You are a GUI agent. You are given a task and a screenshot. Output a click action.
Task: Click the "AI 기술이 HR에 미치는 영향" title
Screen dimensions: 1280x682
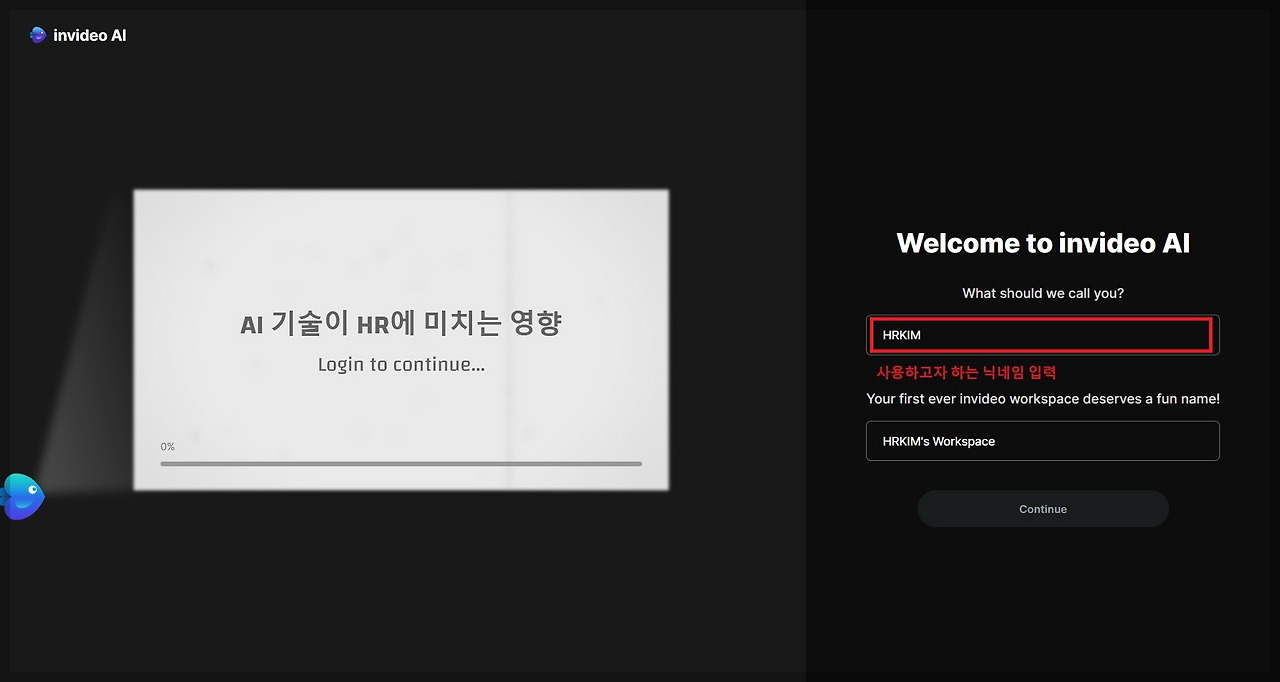(401, 323)
